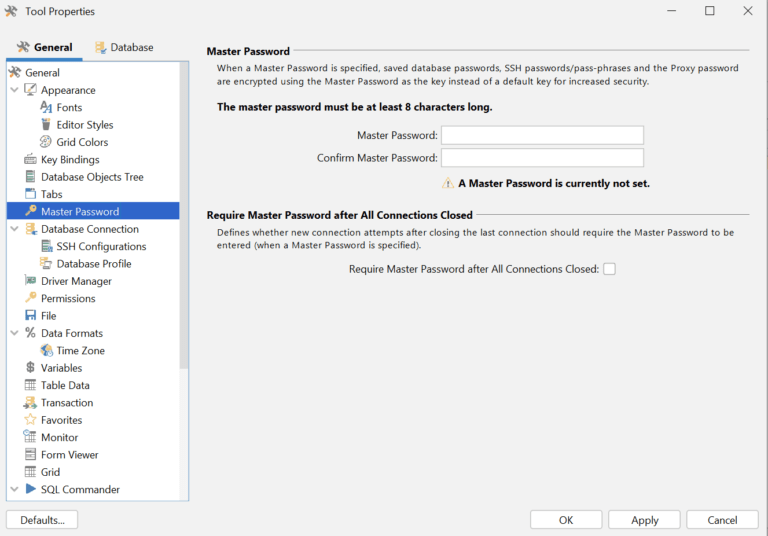Click the Database Objects Tree icon
Screen dimensions: 768x536
pos(30,177)
